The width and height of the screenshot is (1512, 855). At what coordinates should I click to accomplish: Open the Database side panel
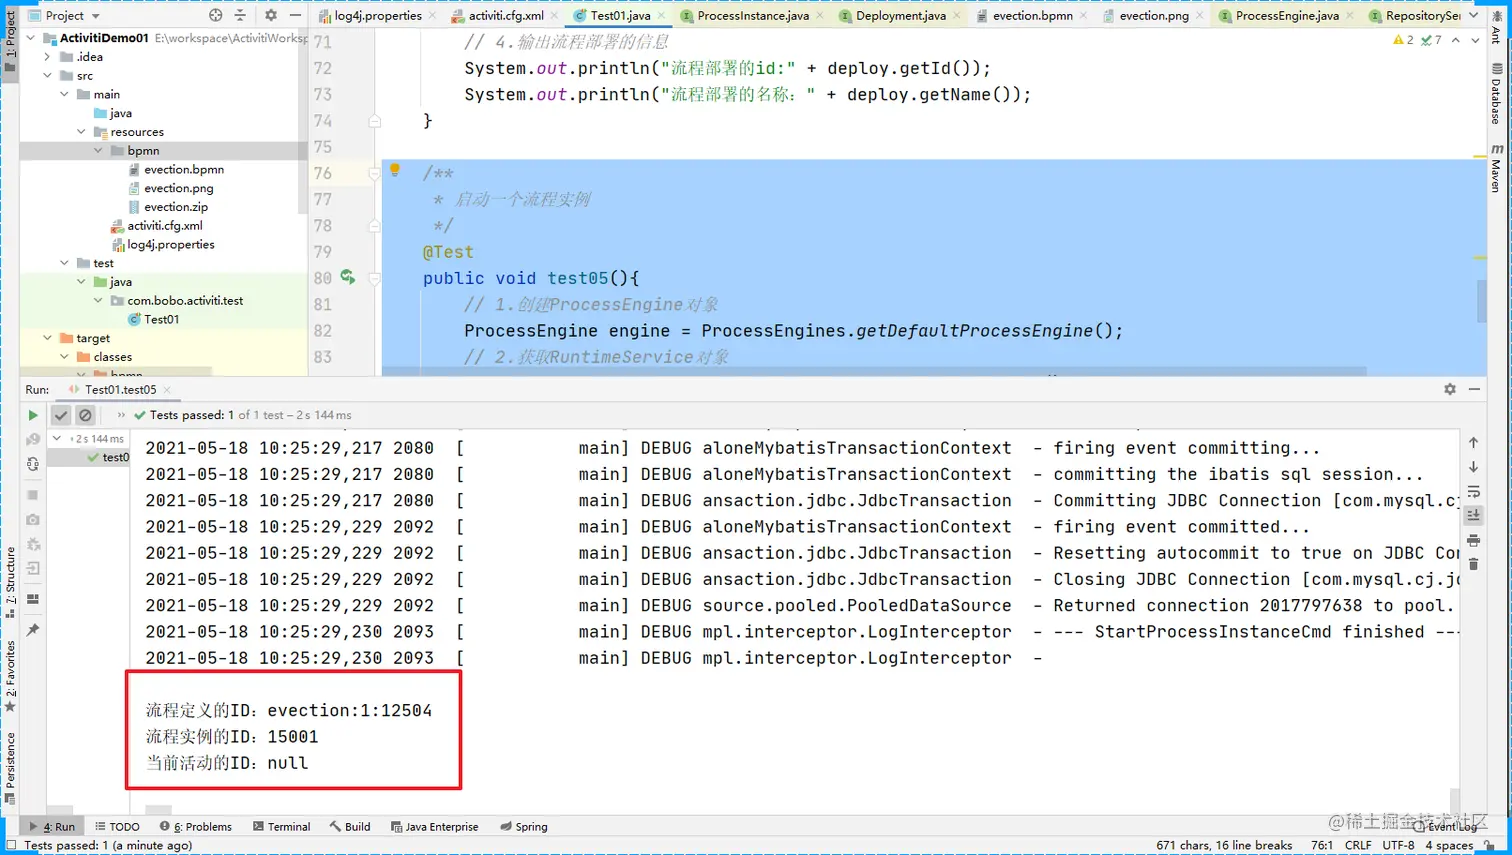pyautogui.click(x=1496, y=94)
